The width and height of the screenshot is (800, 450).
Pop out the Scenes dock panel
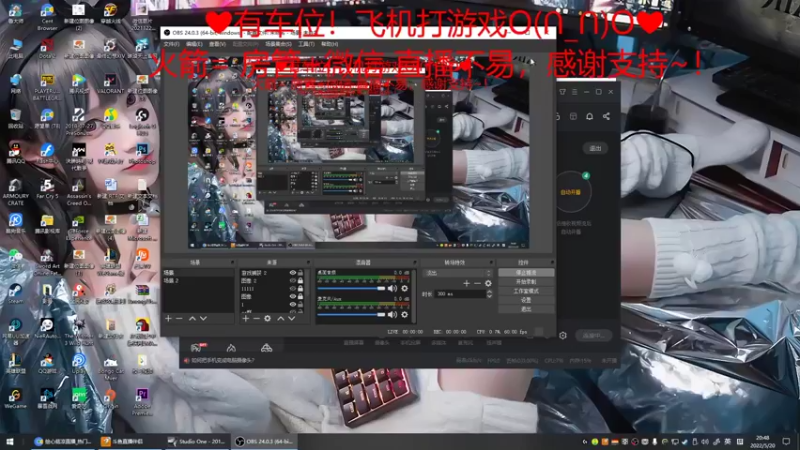(232, 262)
